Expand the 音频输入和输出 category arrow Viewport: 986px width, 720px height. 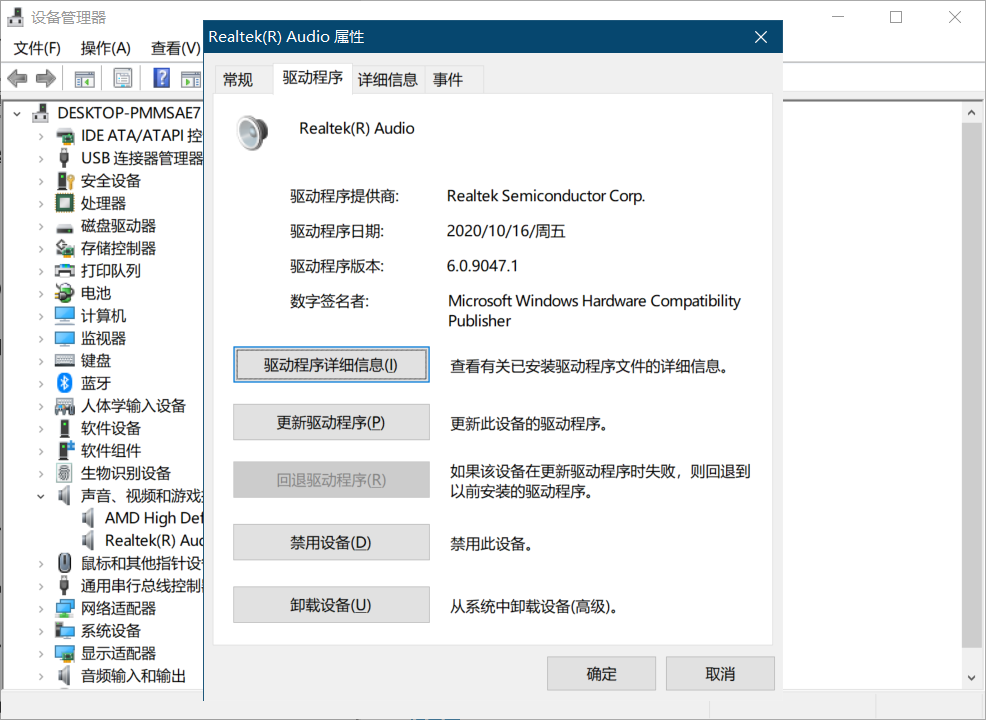[41, 677]
